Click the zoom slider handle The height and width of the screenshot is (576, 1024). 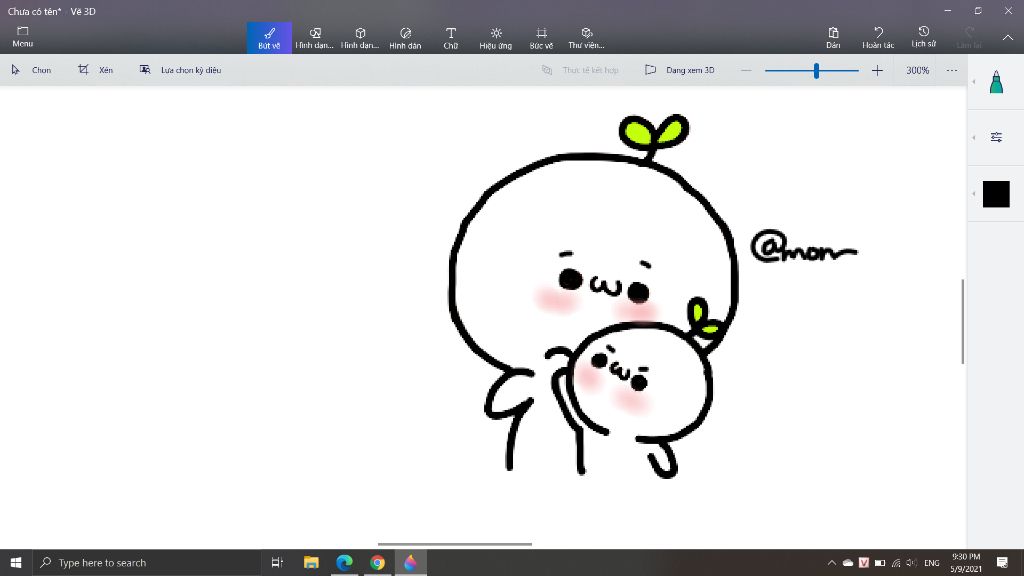pyautogui.click(x=816, y=70)
